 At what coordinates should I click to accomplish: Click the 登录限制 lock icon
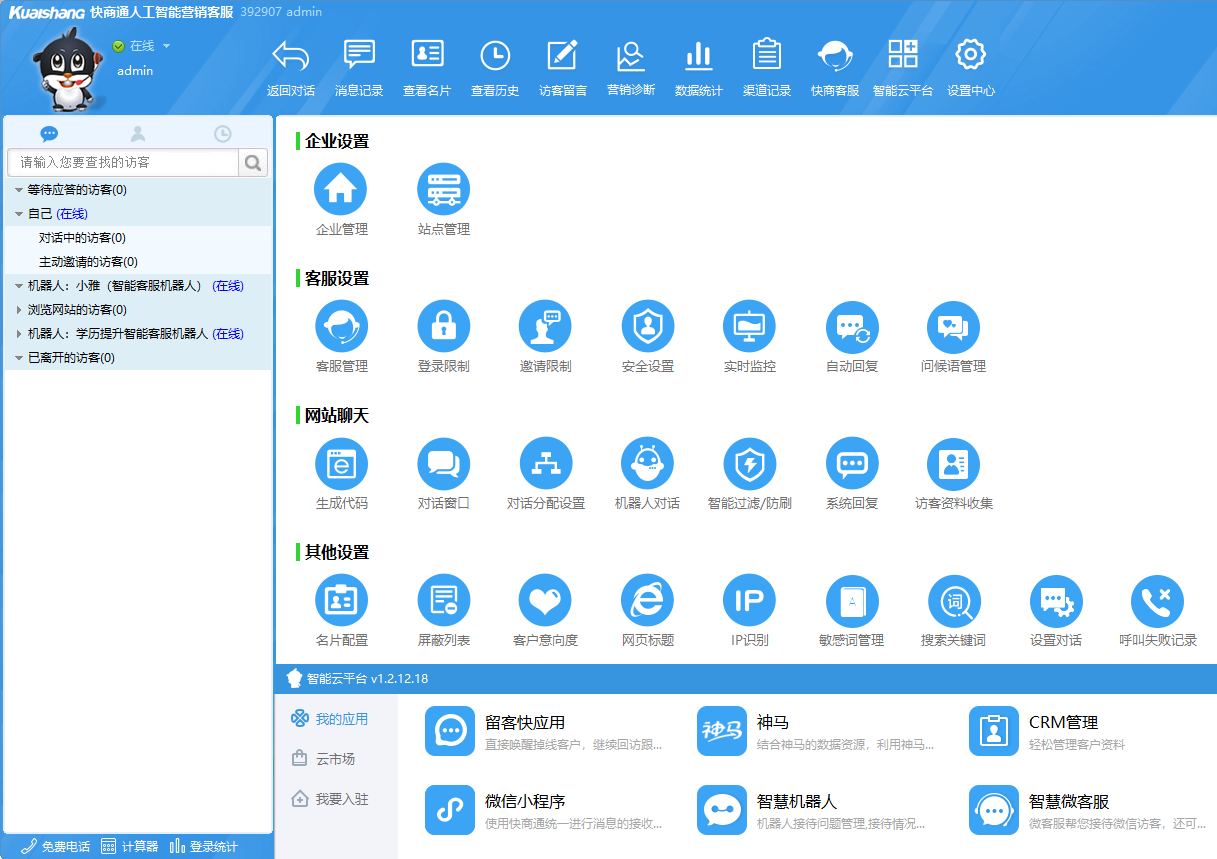point(443,327)
